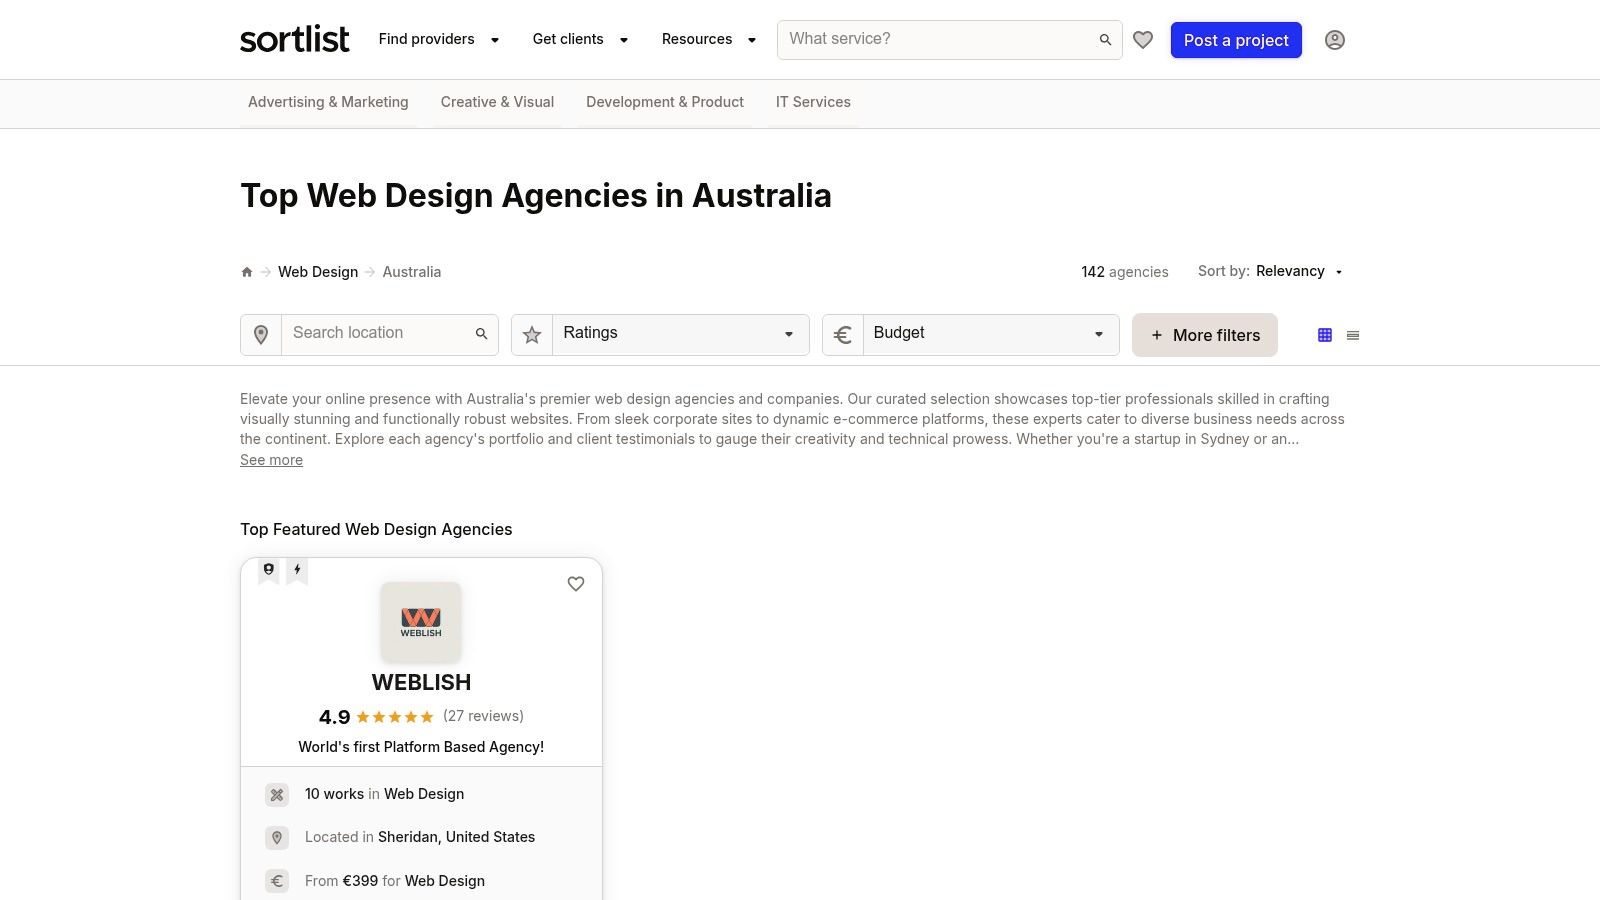The width and height of the screenshot is (1600, 900).
Task: Click the Post a project button
Action: pos(1236,40)
